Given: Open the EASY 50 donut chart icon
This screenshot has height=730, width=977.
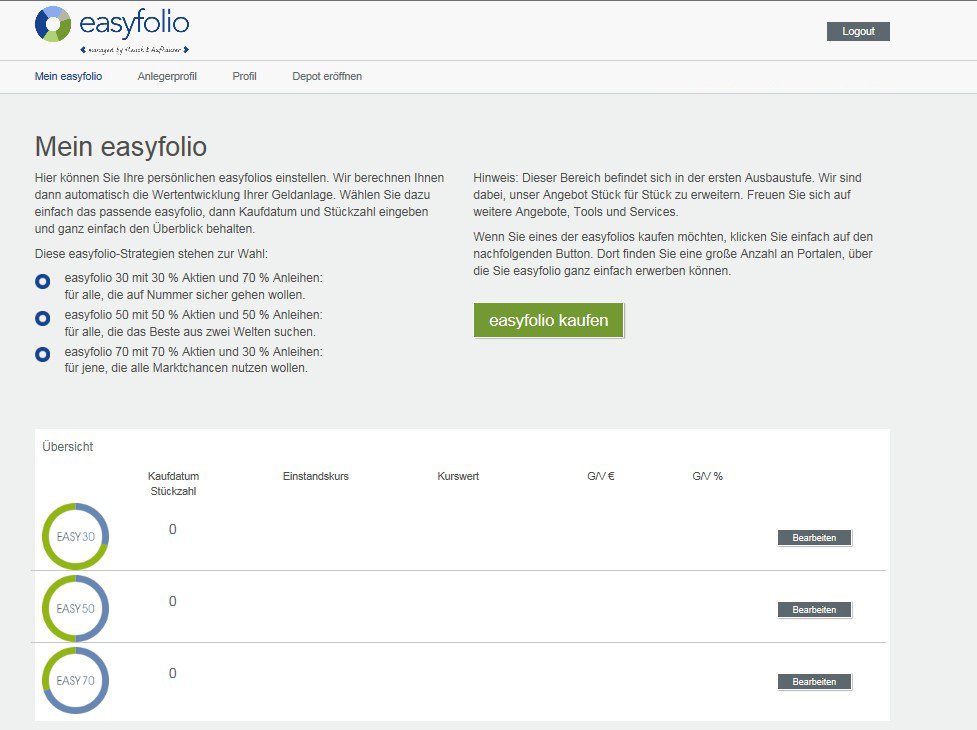Looking at the screenshot, I should 75,609.
